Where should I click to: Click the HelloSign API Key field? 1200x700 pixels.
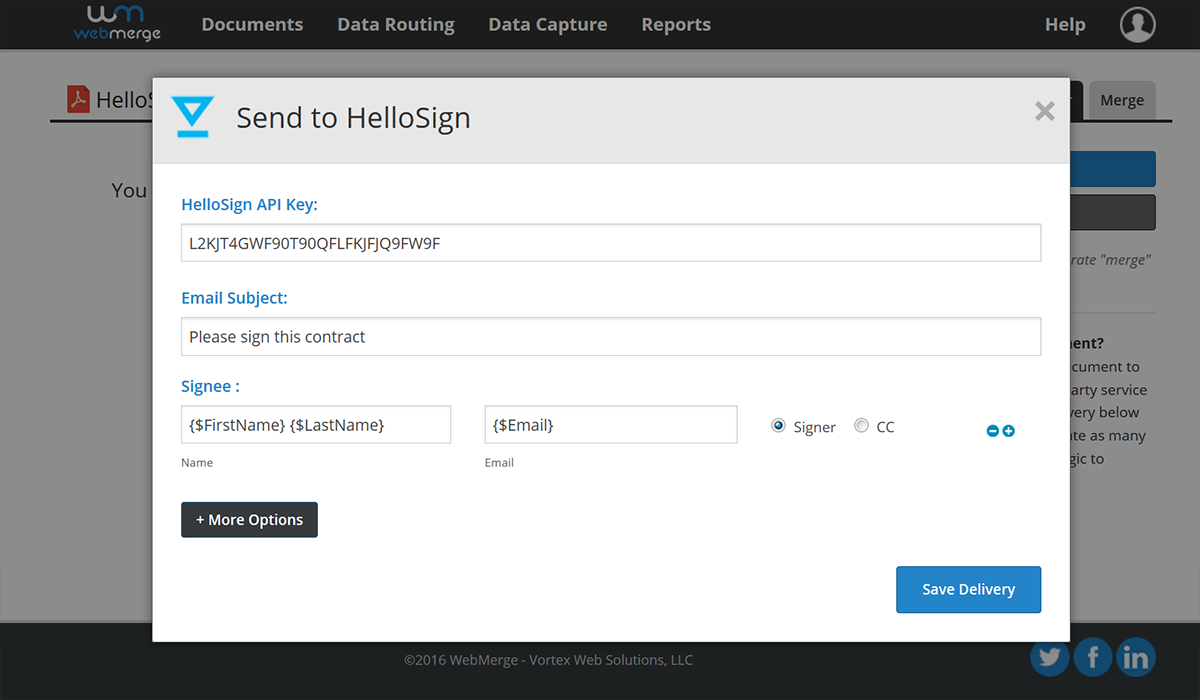tap(611, 243)
